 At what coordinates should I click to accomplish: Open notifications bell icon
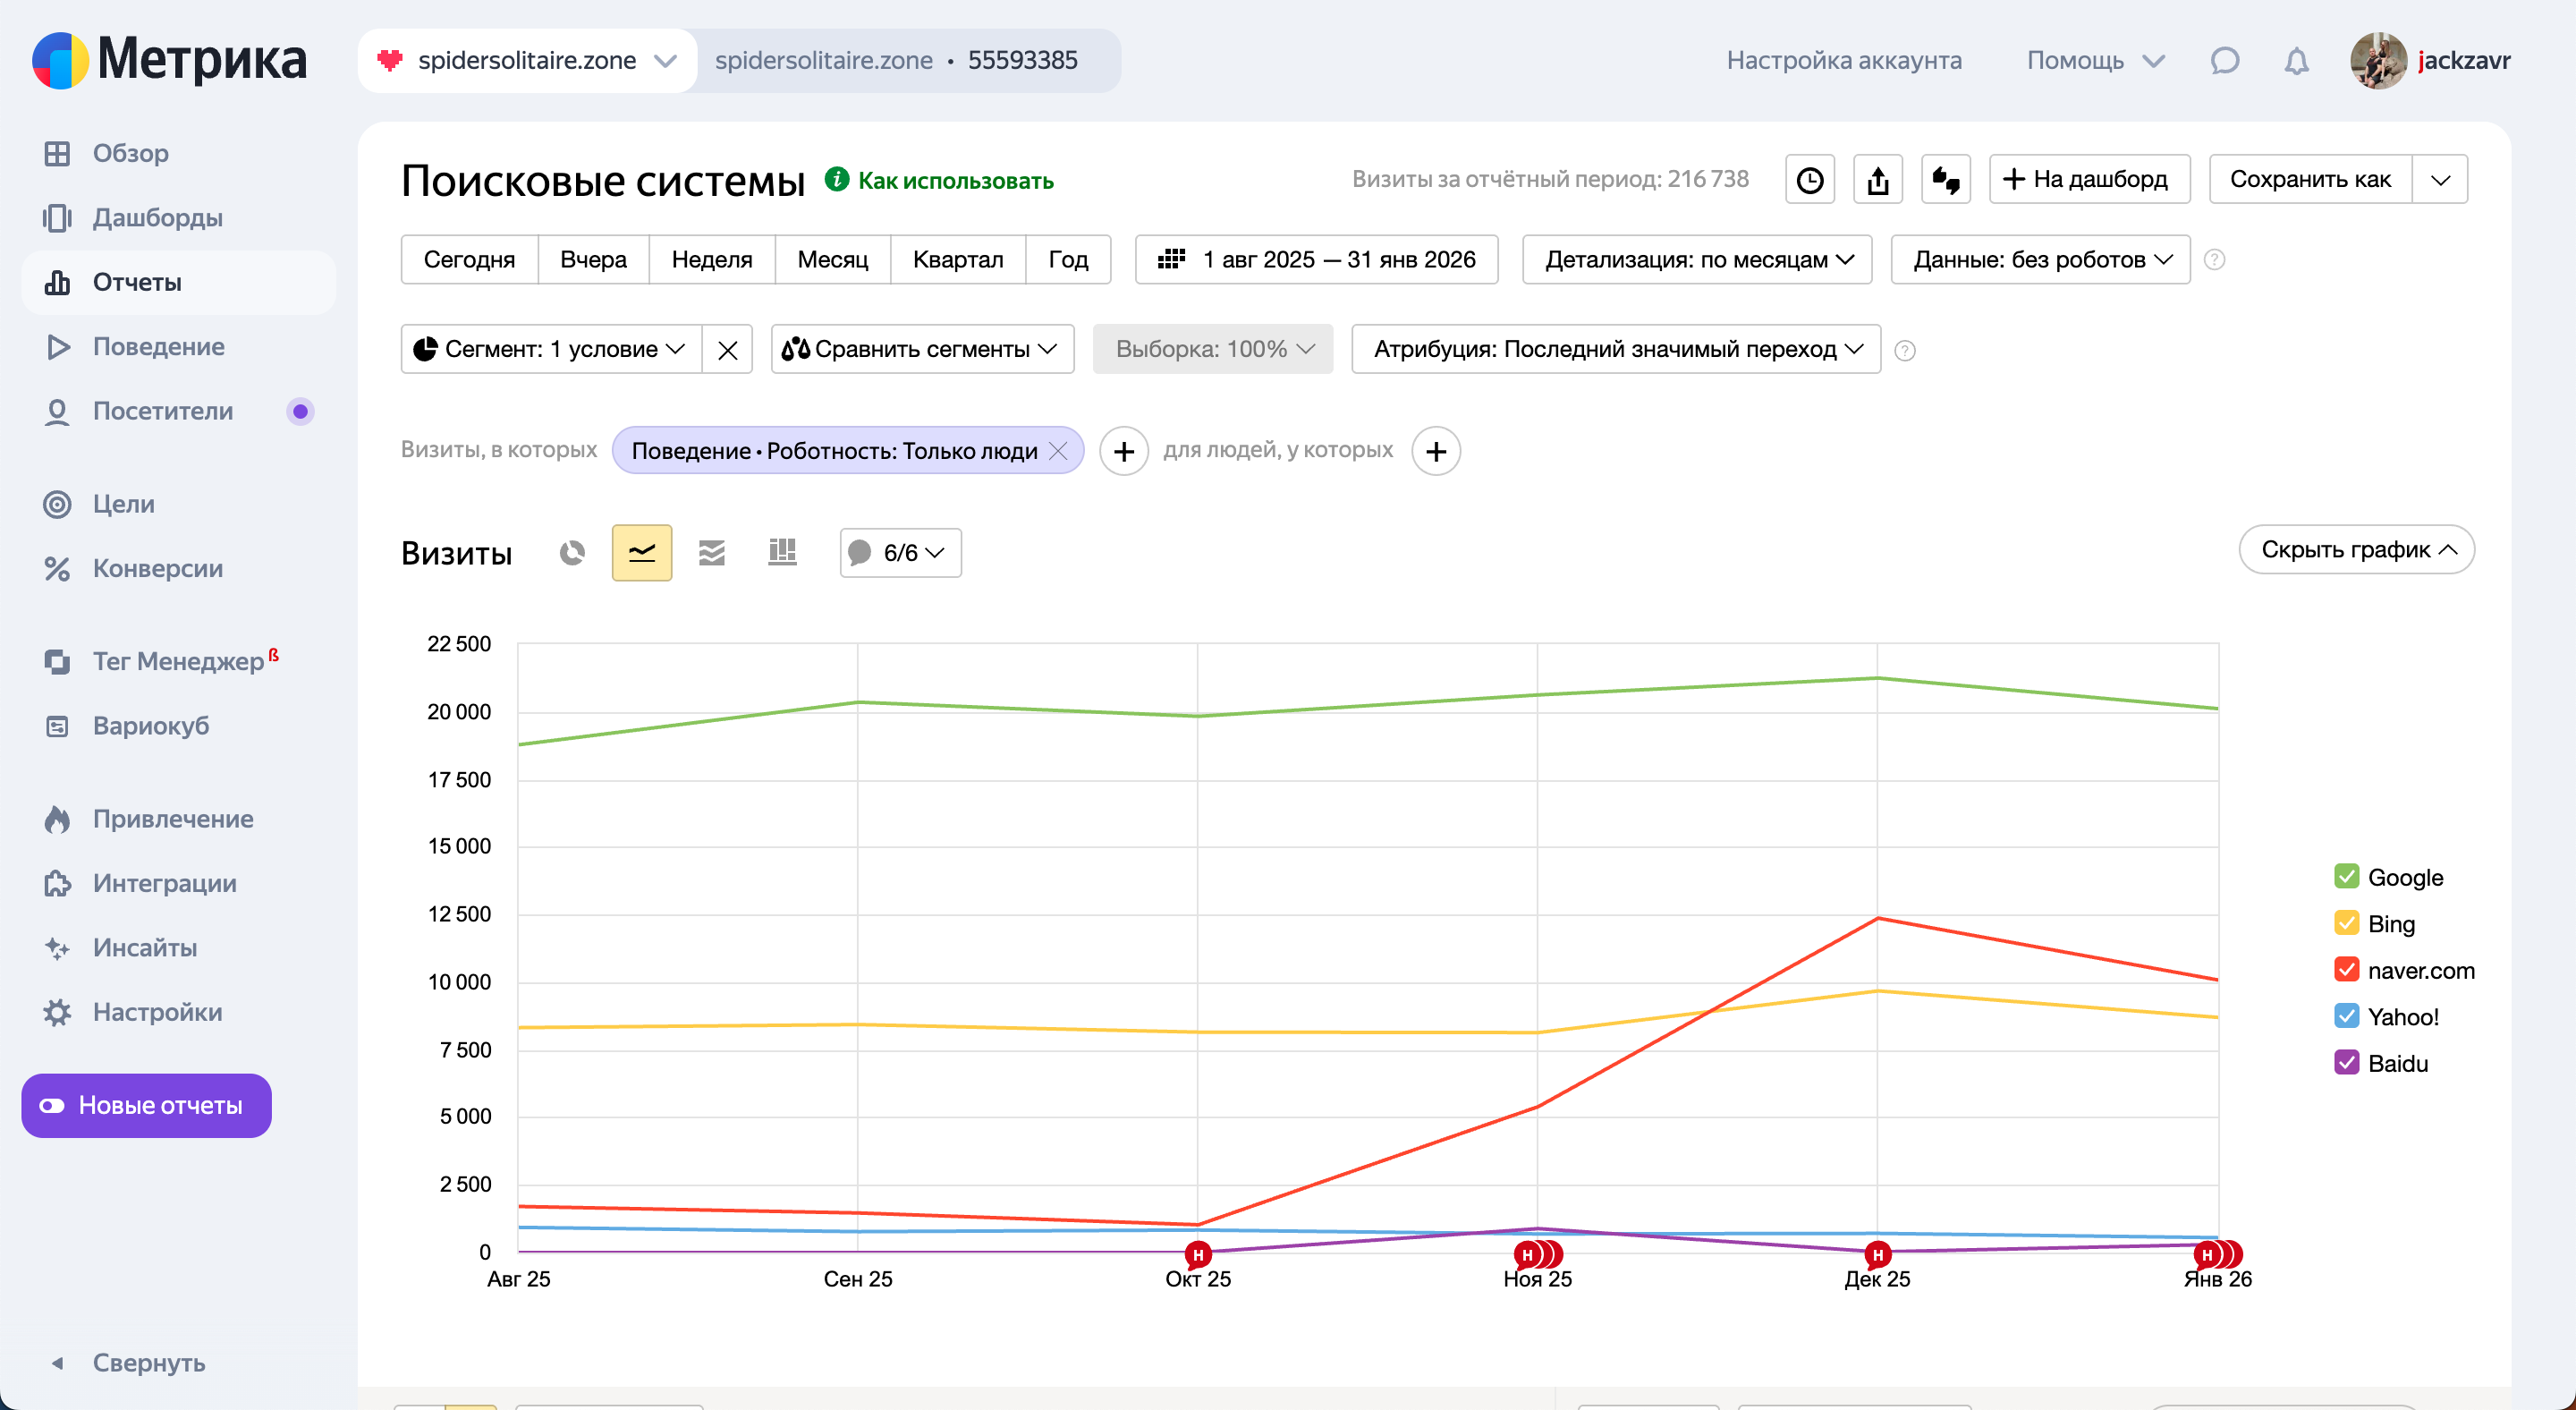(x=2296, y=61)
